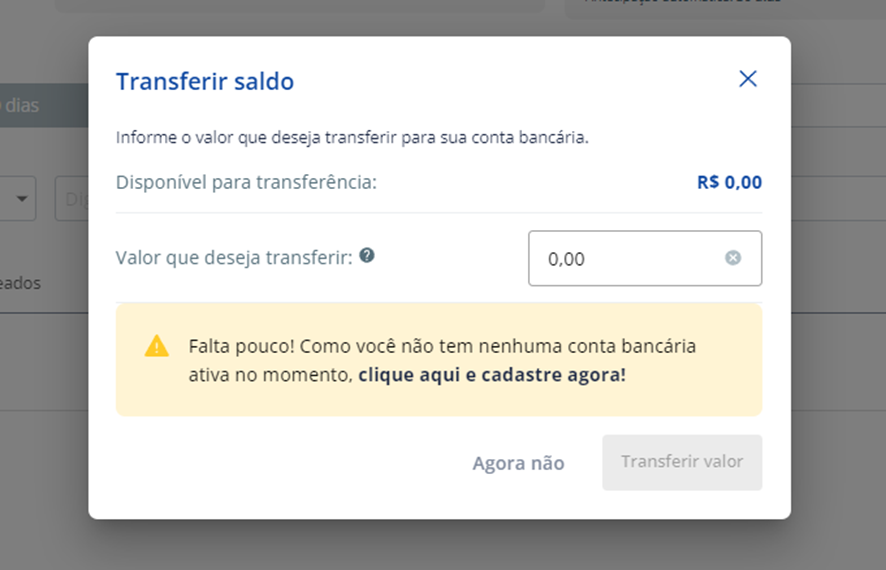Click the "R$ 0,00" available balance
The image size is (886, 570).
coord(729,183)
